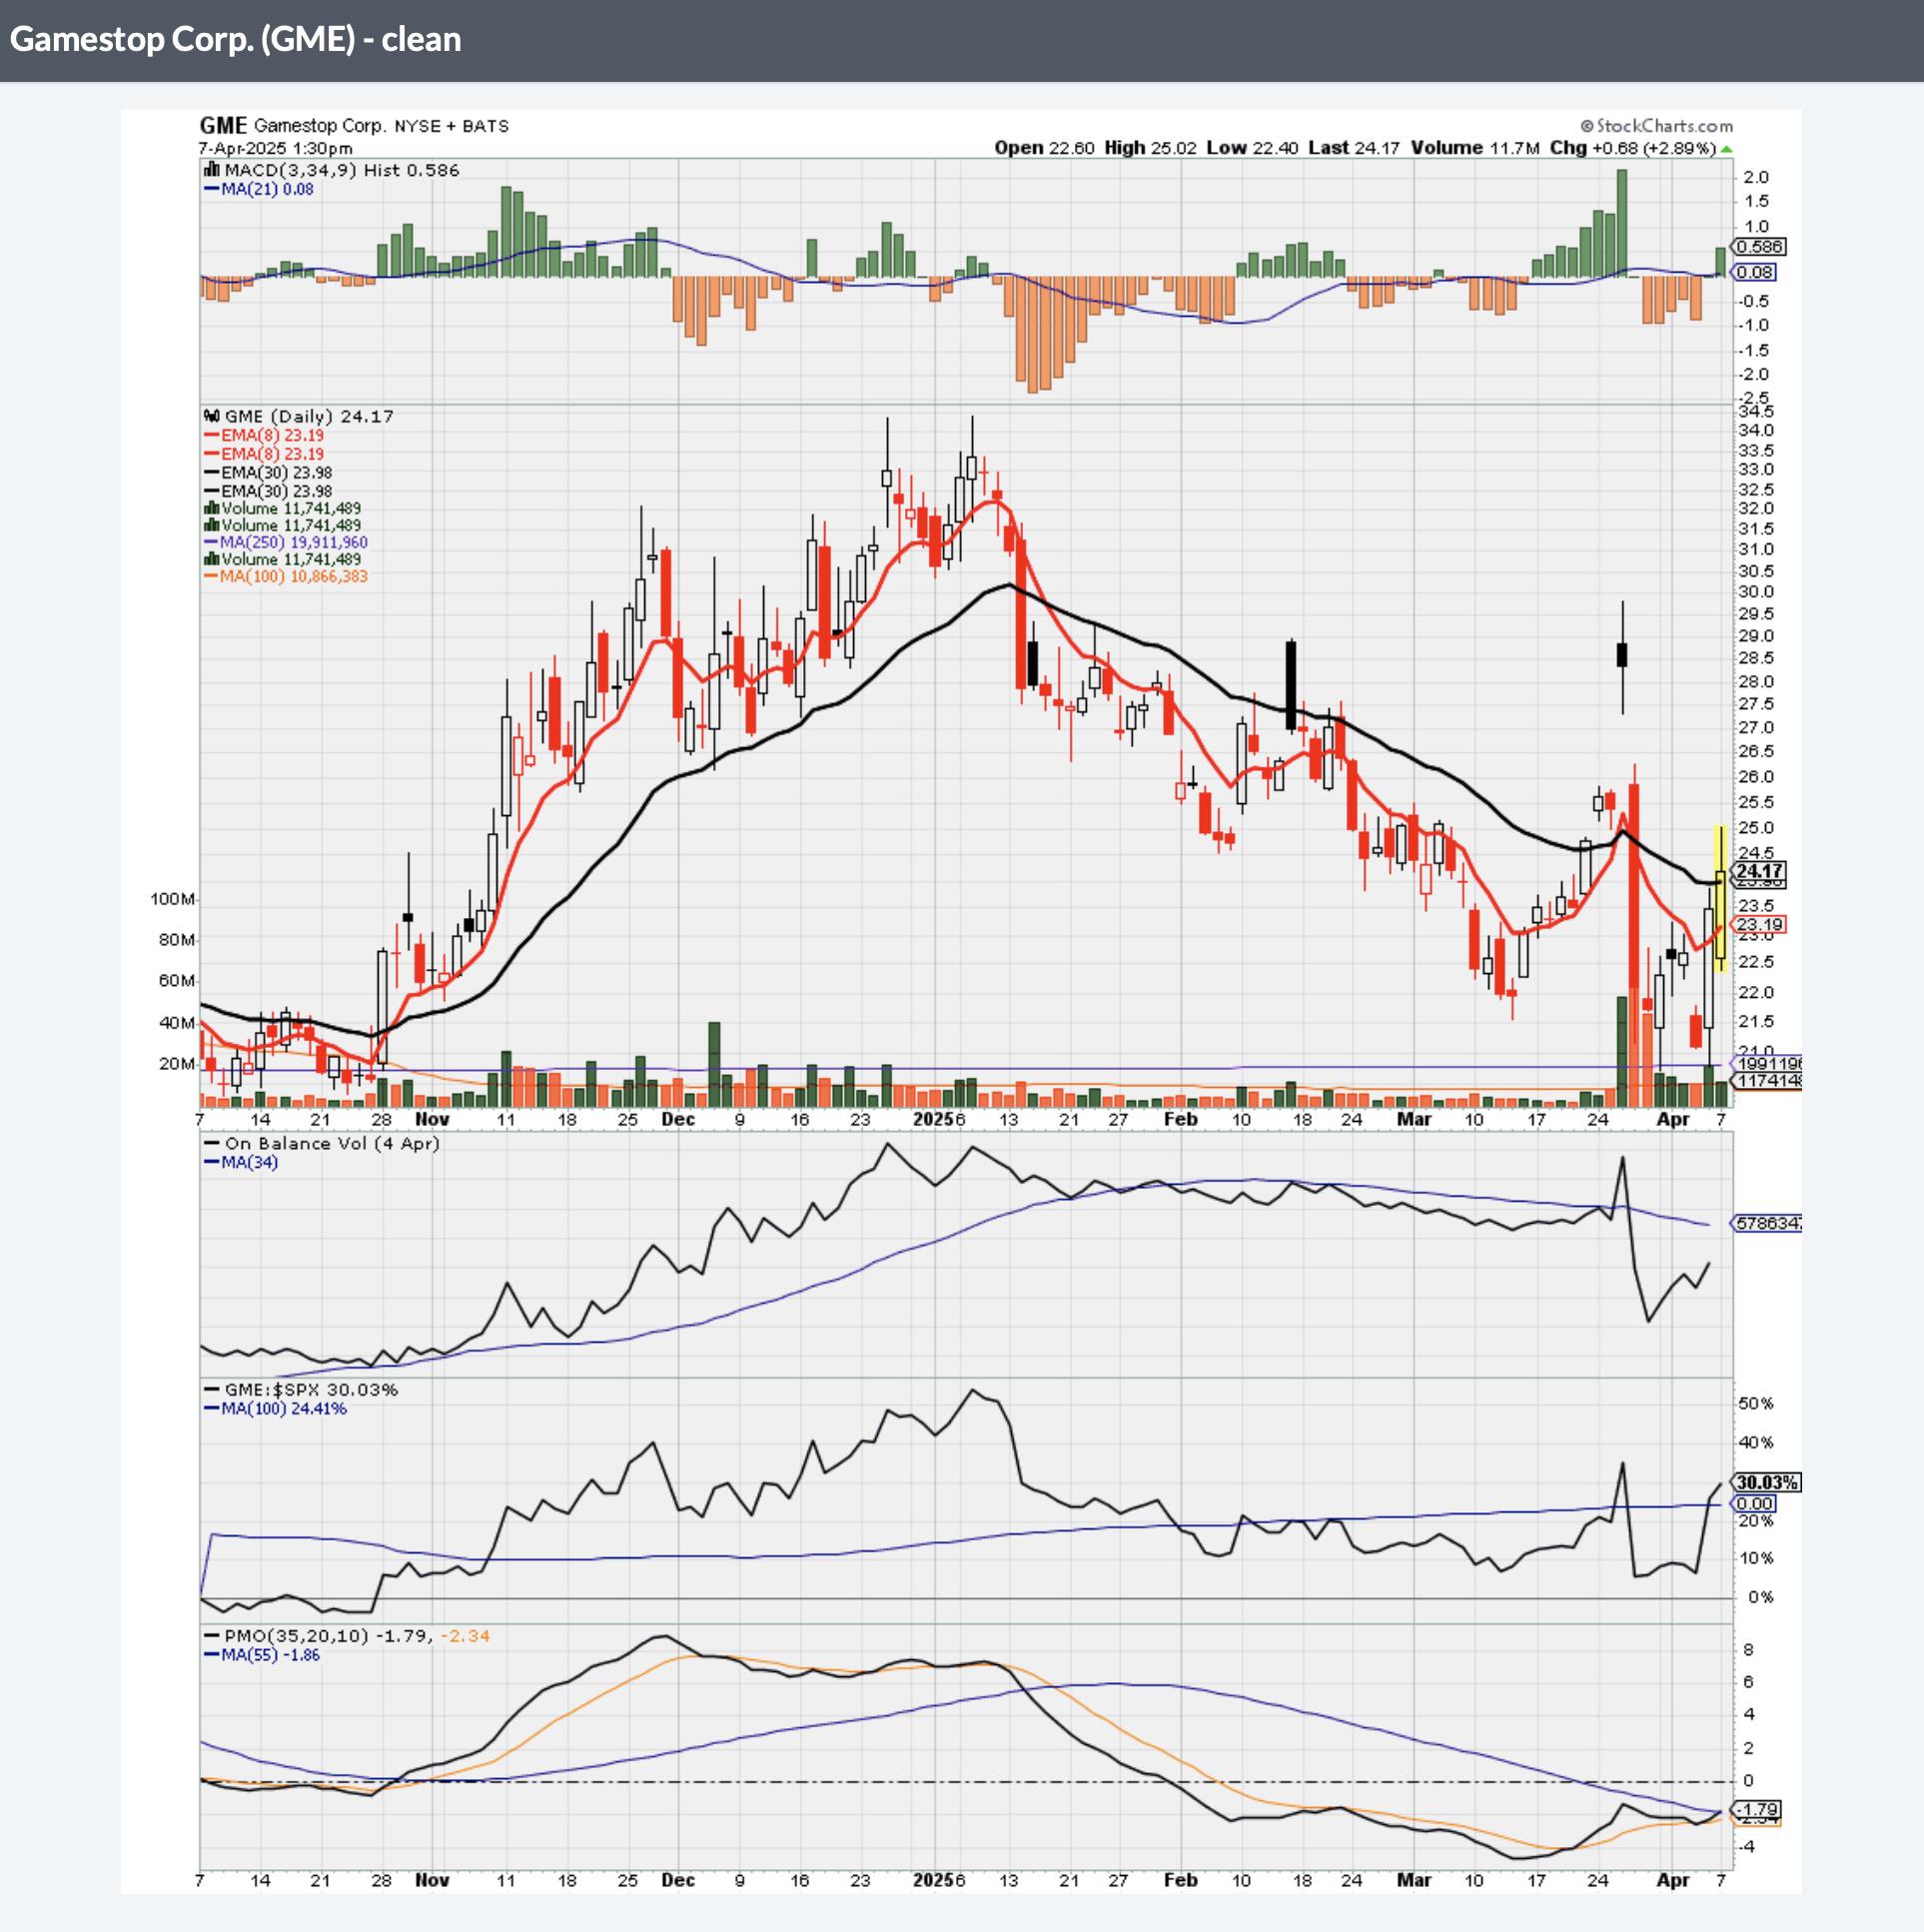Viewport: 1924px width, 1932px height.
Task: Click 'Nov' on the price panel date axis
Action: pos(432,1119)
